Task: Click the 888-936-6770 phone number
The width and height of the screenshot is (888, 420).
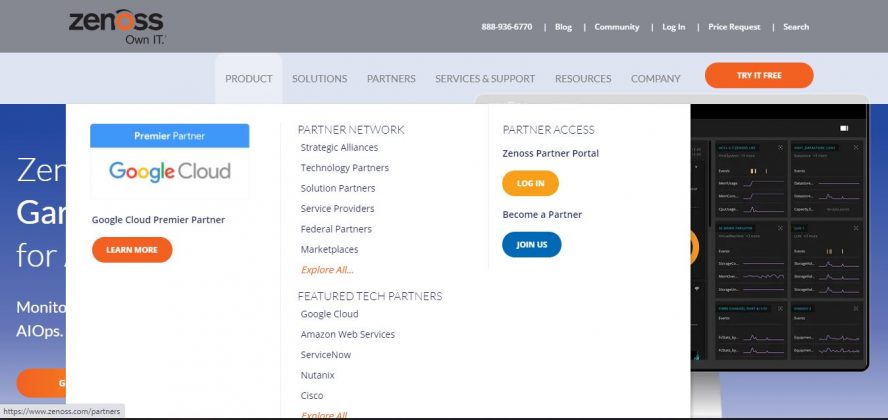Action: [507, 27]
